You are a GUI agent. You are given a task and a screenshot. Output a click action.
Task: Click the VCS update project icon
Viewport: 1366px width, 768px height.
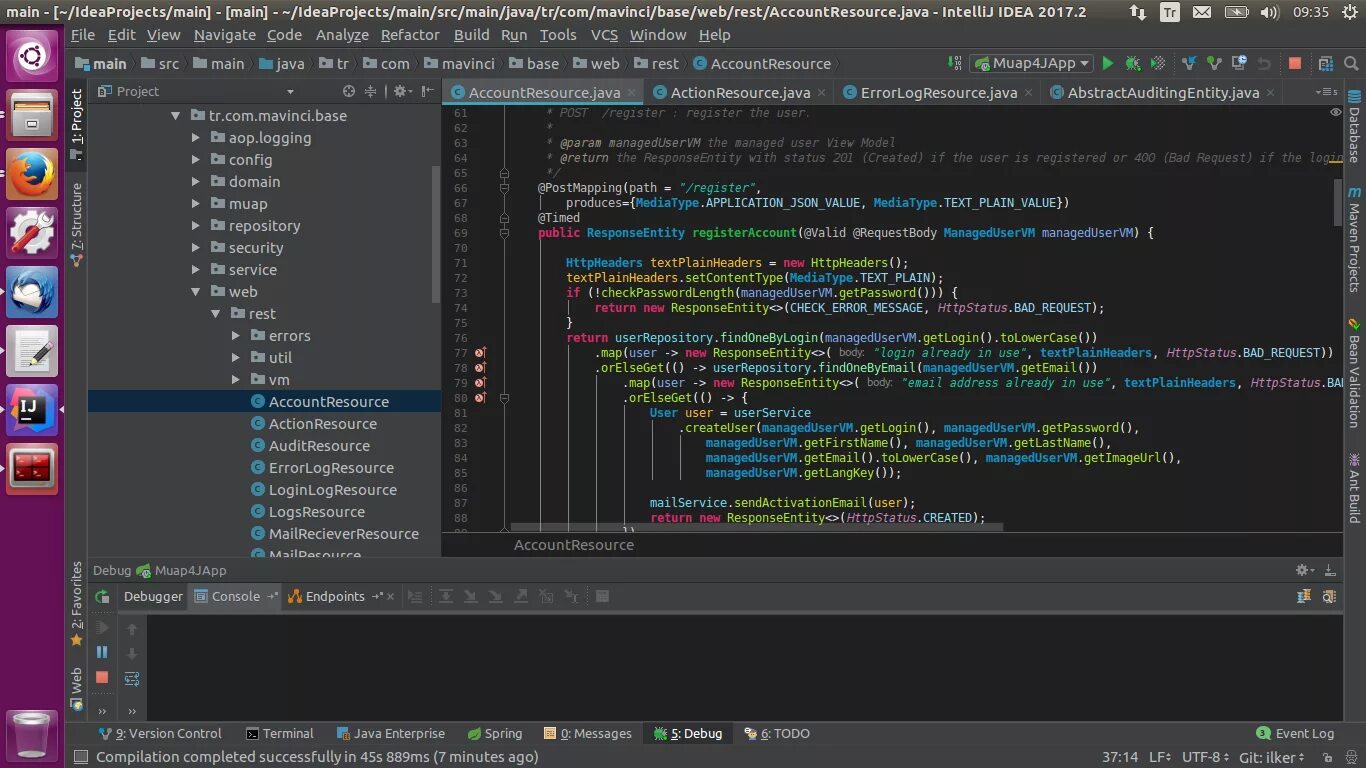click(x=1189, y=63)
